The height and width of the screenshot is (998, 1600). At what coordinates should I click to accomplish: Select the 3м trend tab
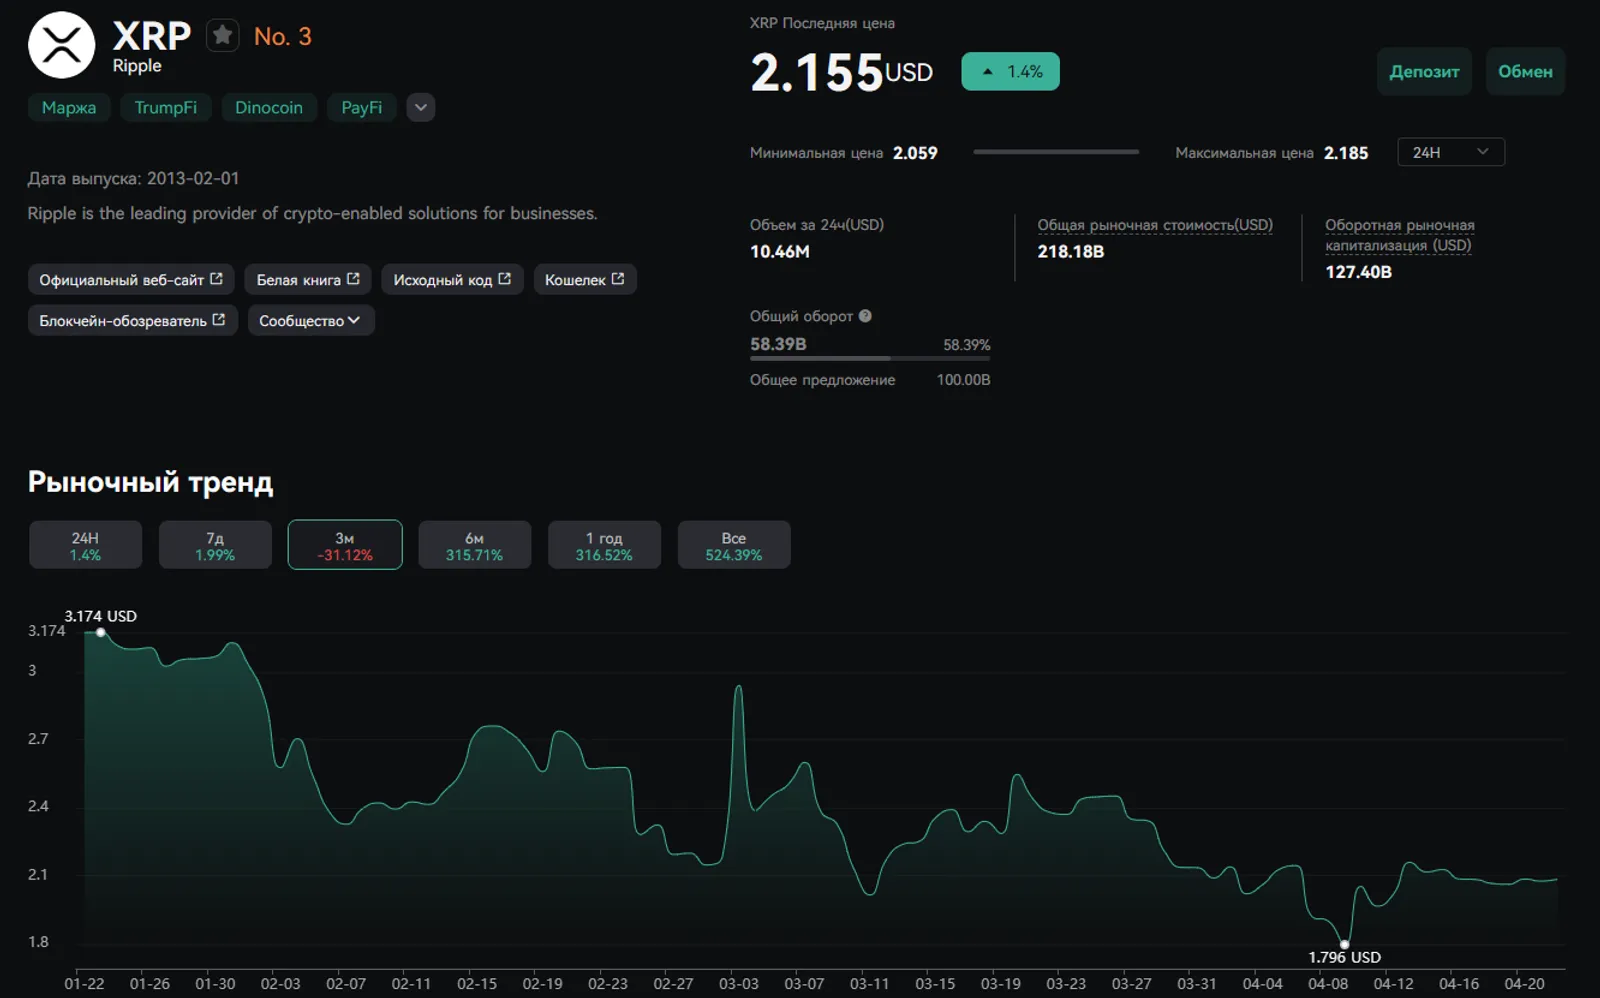(345, 545)
